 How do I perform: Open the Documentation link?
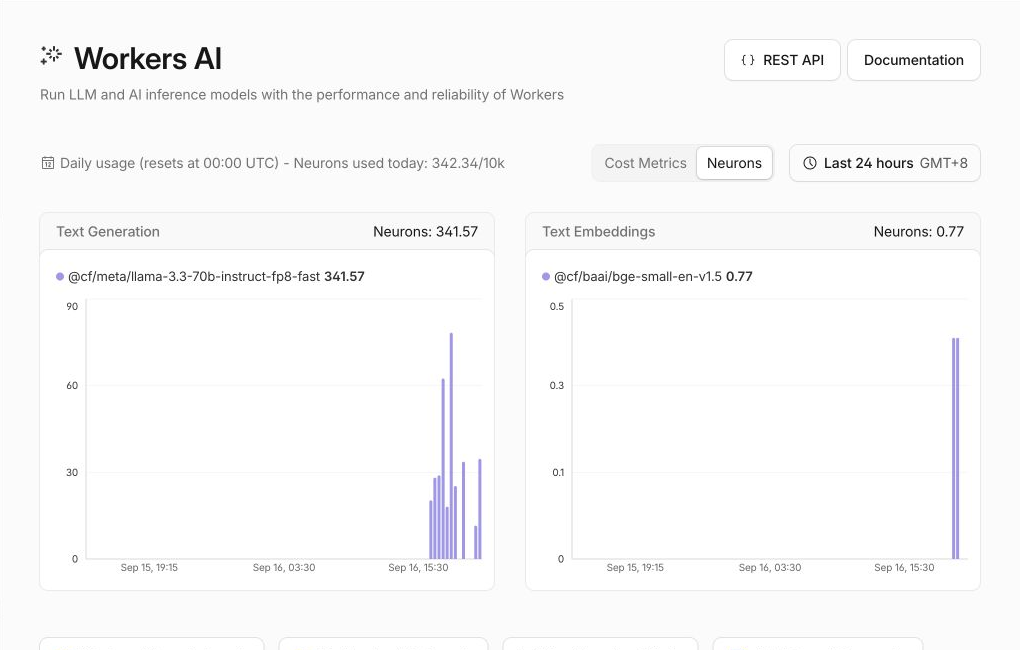coord(914,60)
